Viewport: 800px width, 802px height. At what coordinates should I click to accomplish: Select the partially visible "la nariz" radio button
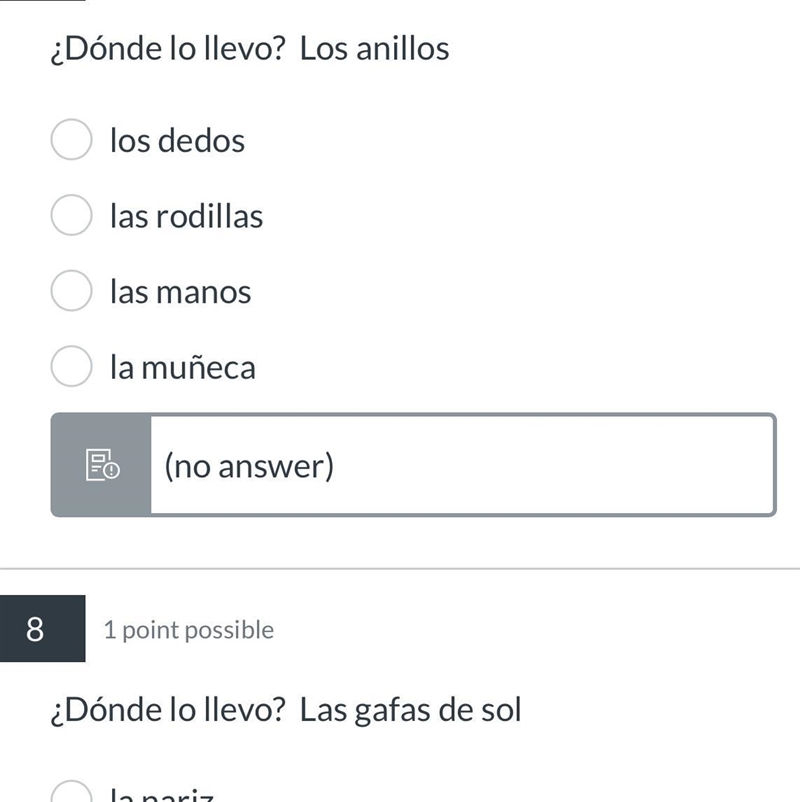coord(72,791)
